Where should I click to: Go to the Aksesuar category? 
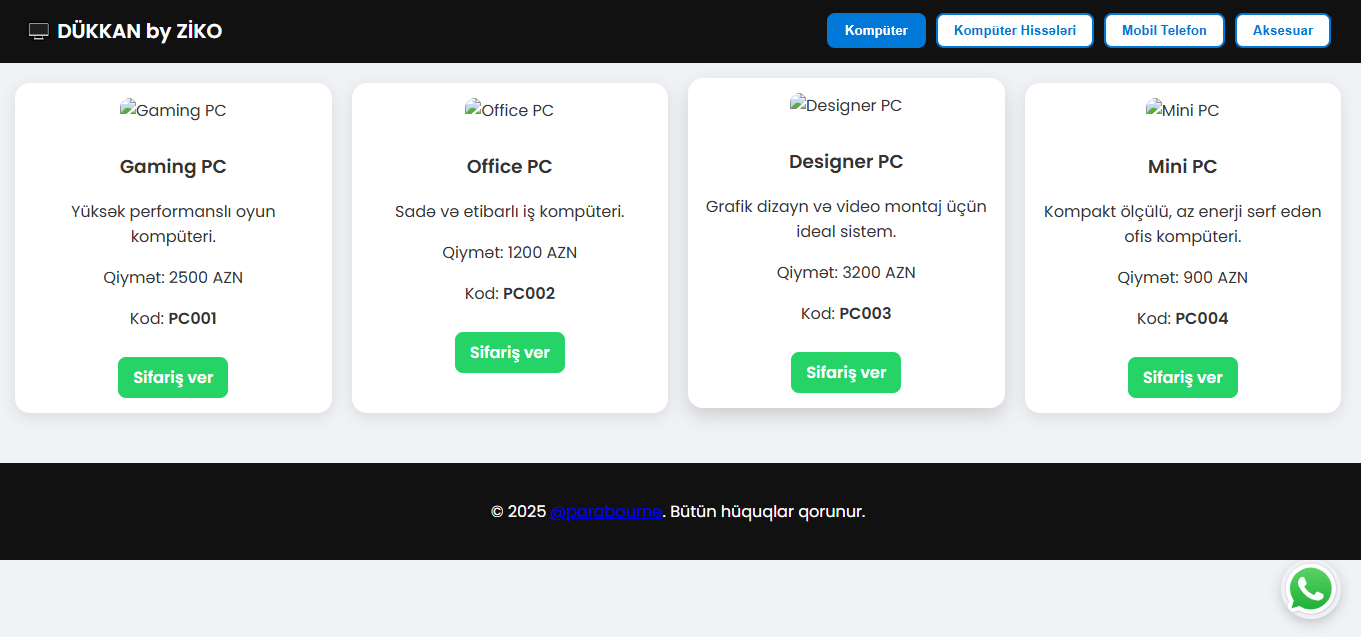(x=1282, y=31)
